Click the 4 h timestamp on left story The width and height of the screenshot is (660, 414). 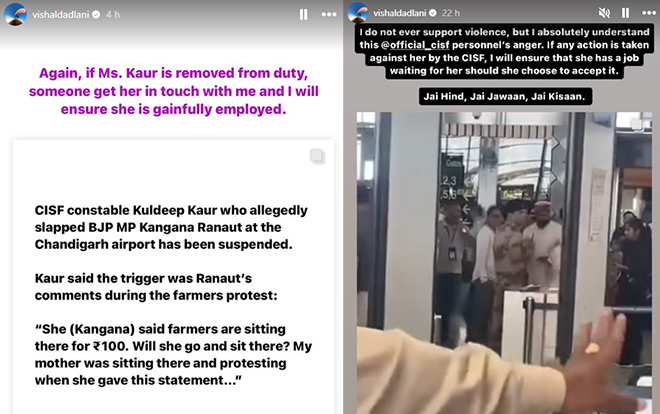click(x=113, y=15)
